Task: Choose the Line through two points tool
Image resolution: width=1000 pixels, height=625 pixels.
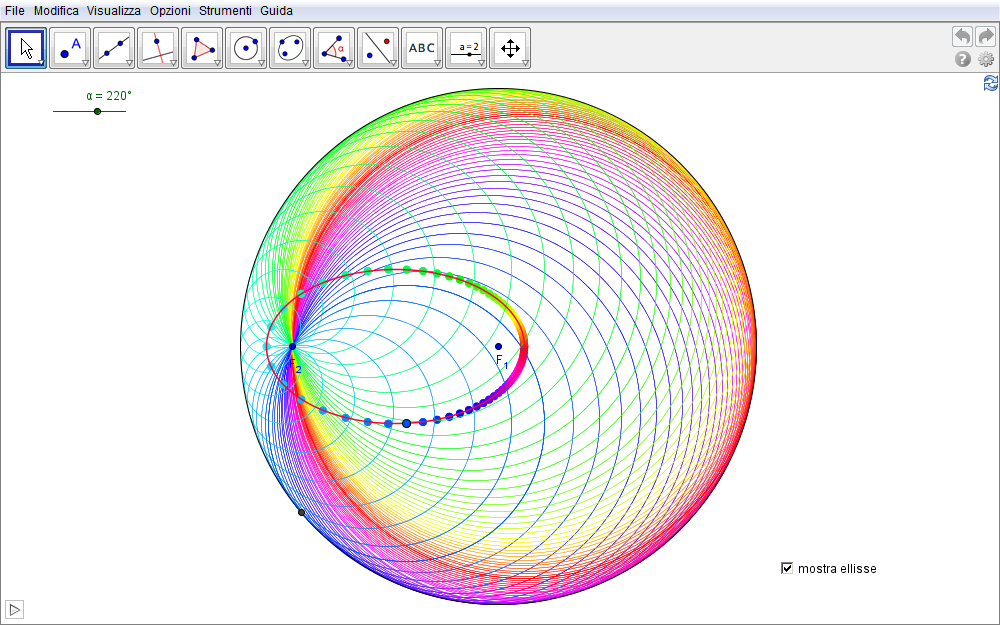Action: [x=114, y=47]
